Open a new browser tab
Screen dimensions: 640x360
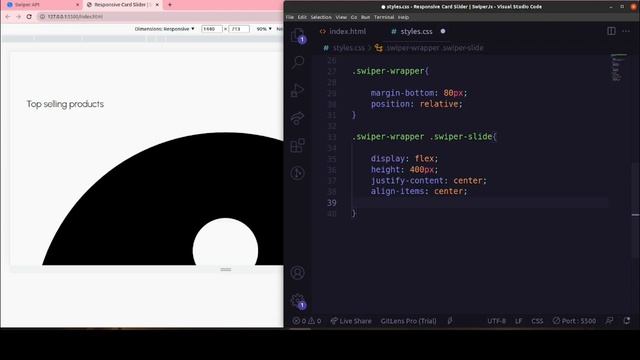(170, 5)
